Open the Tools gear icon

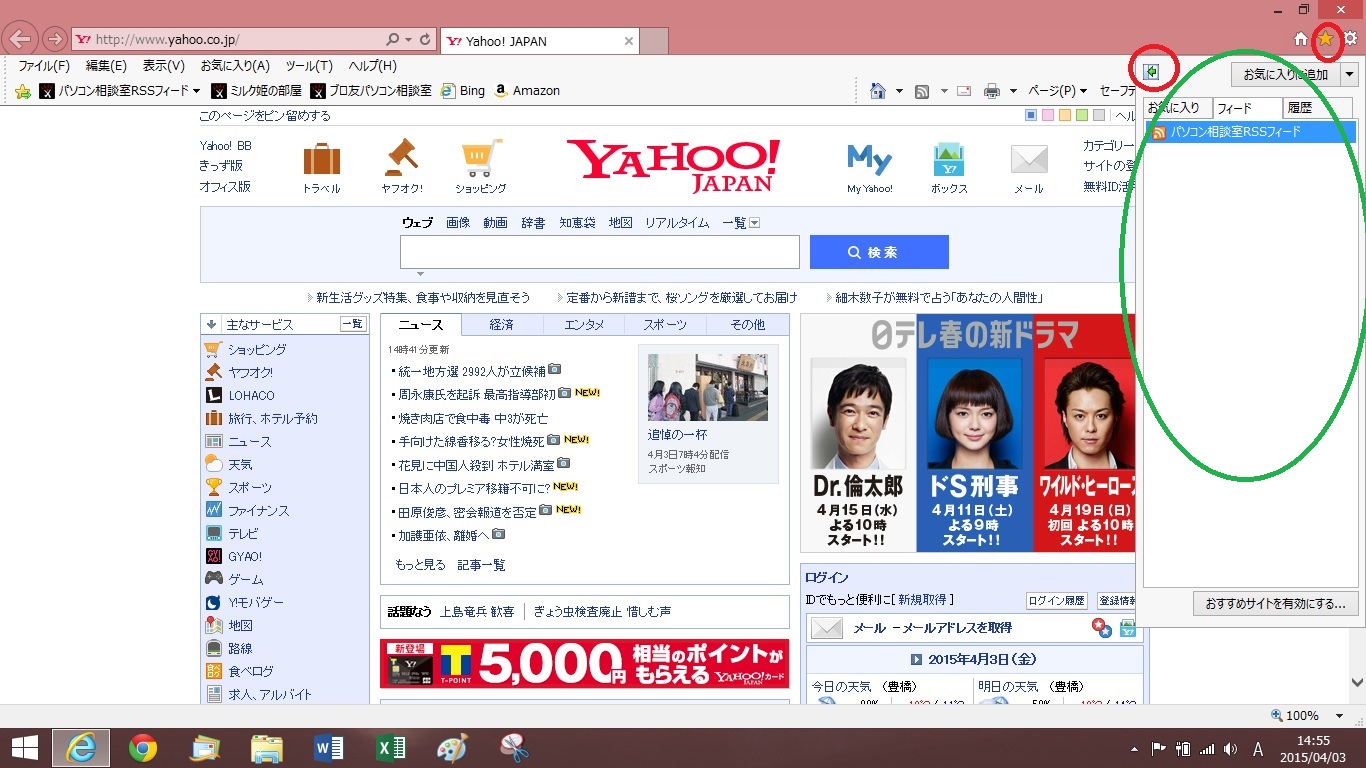click(1350, 39)
